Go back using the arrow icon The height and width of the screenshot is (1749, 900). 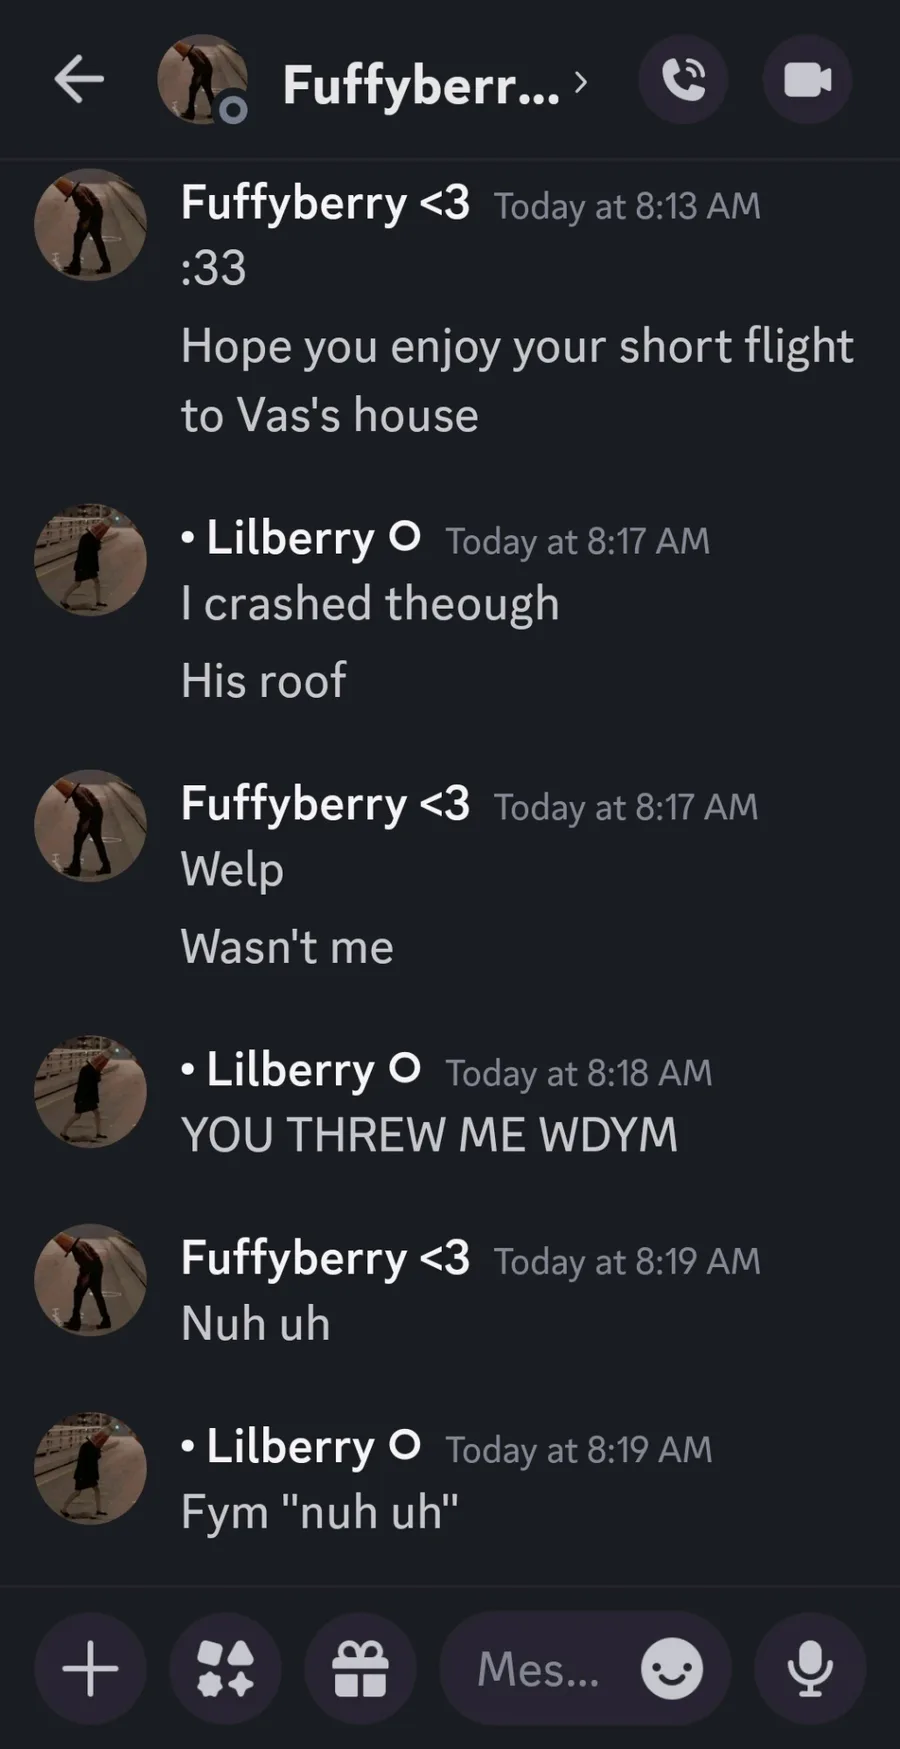[x=79, y=80]
